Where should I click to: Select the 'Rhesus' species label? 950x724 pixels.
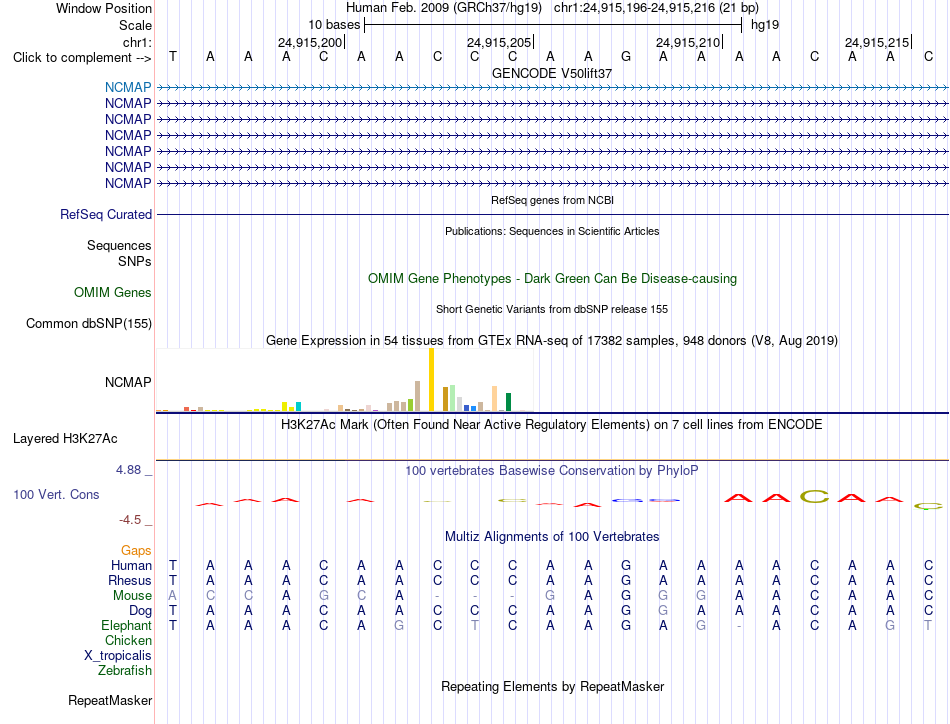pos(130,580)
